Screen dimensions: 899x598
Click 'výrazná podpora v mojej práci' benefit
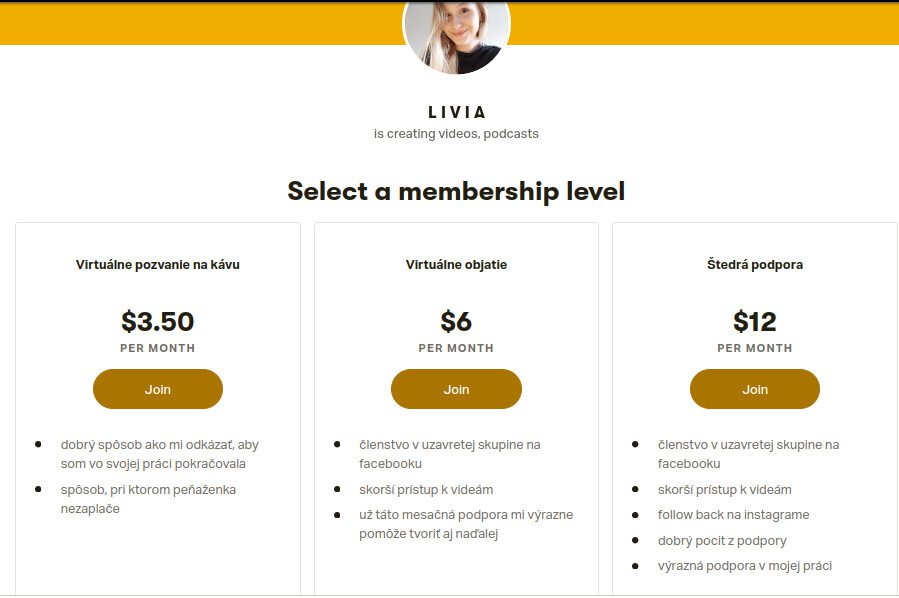744,566
